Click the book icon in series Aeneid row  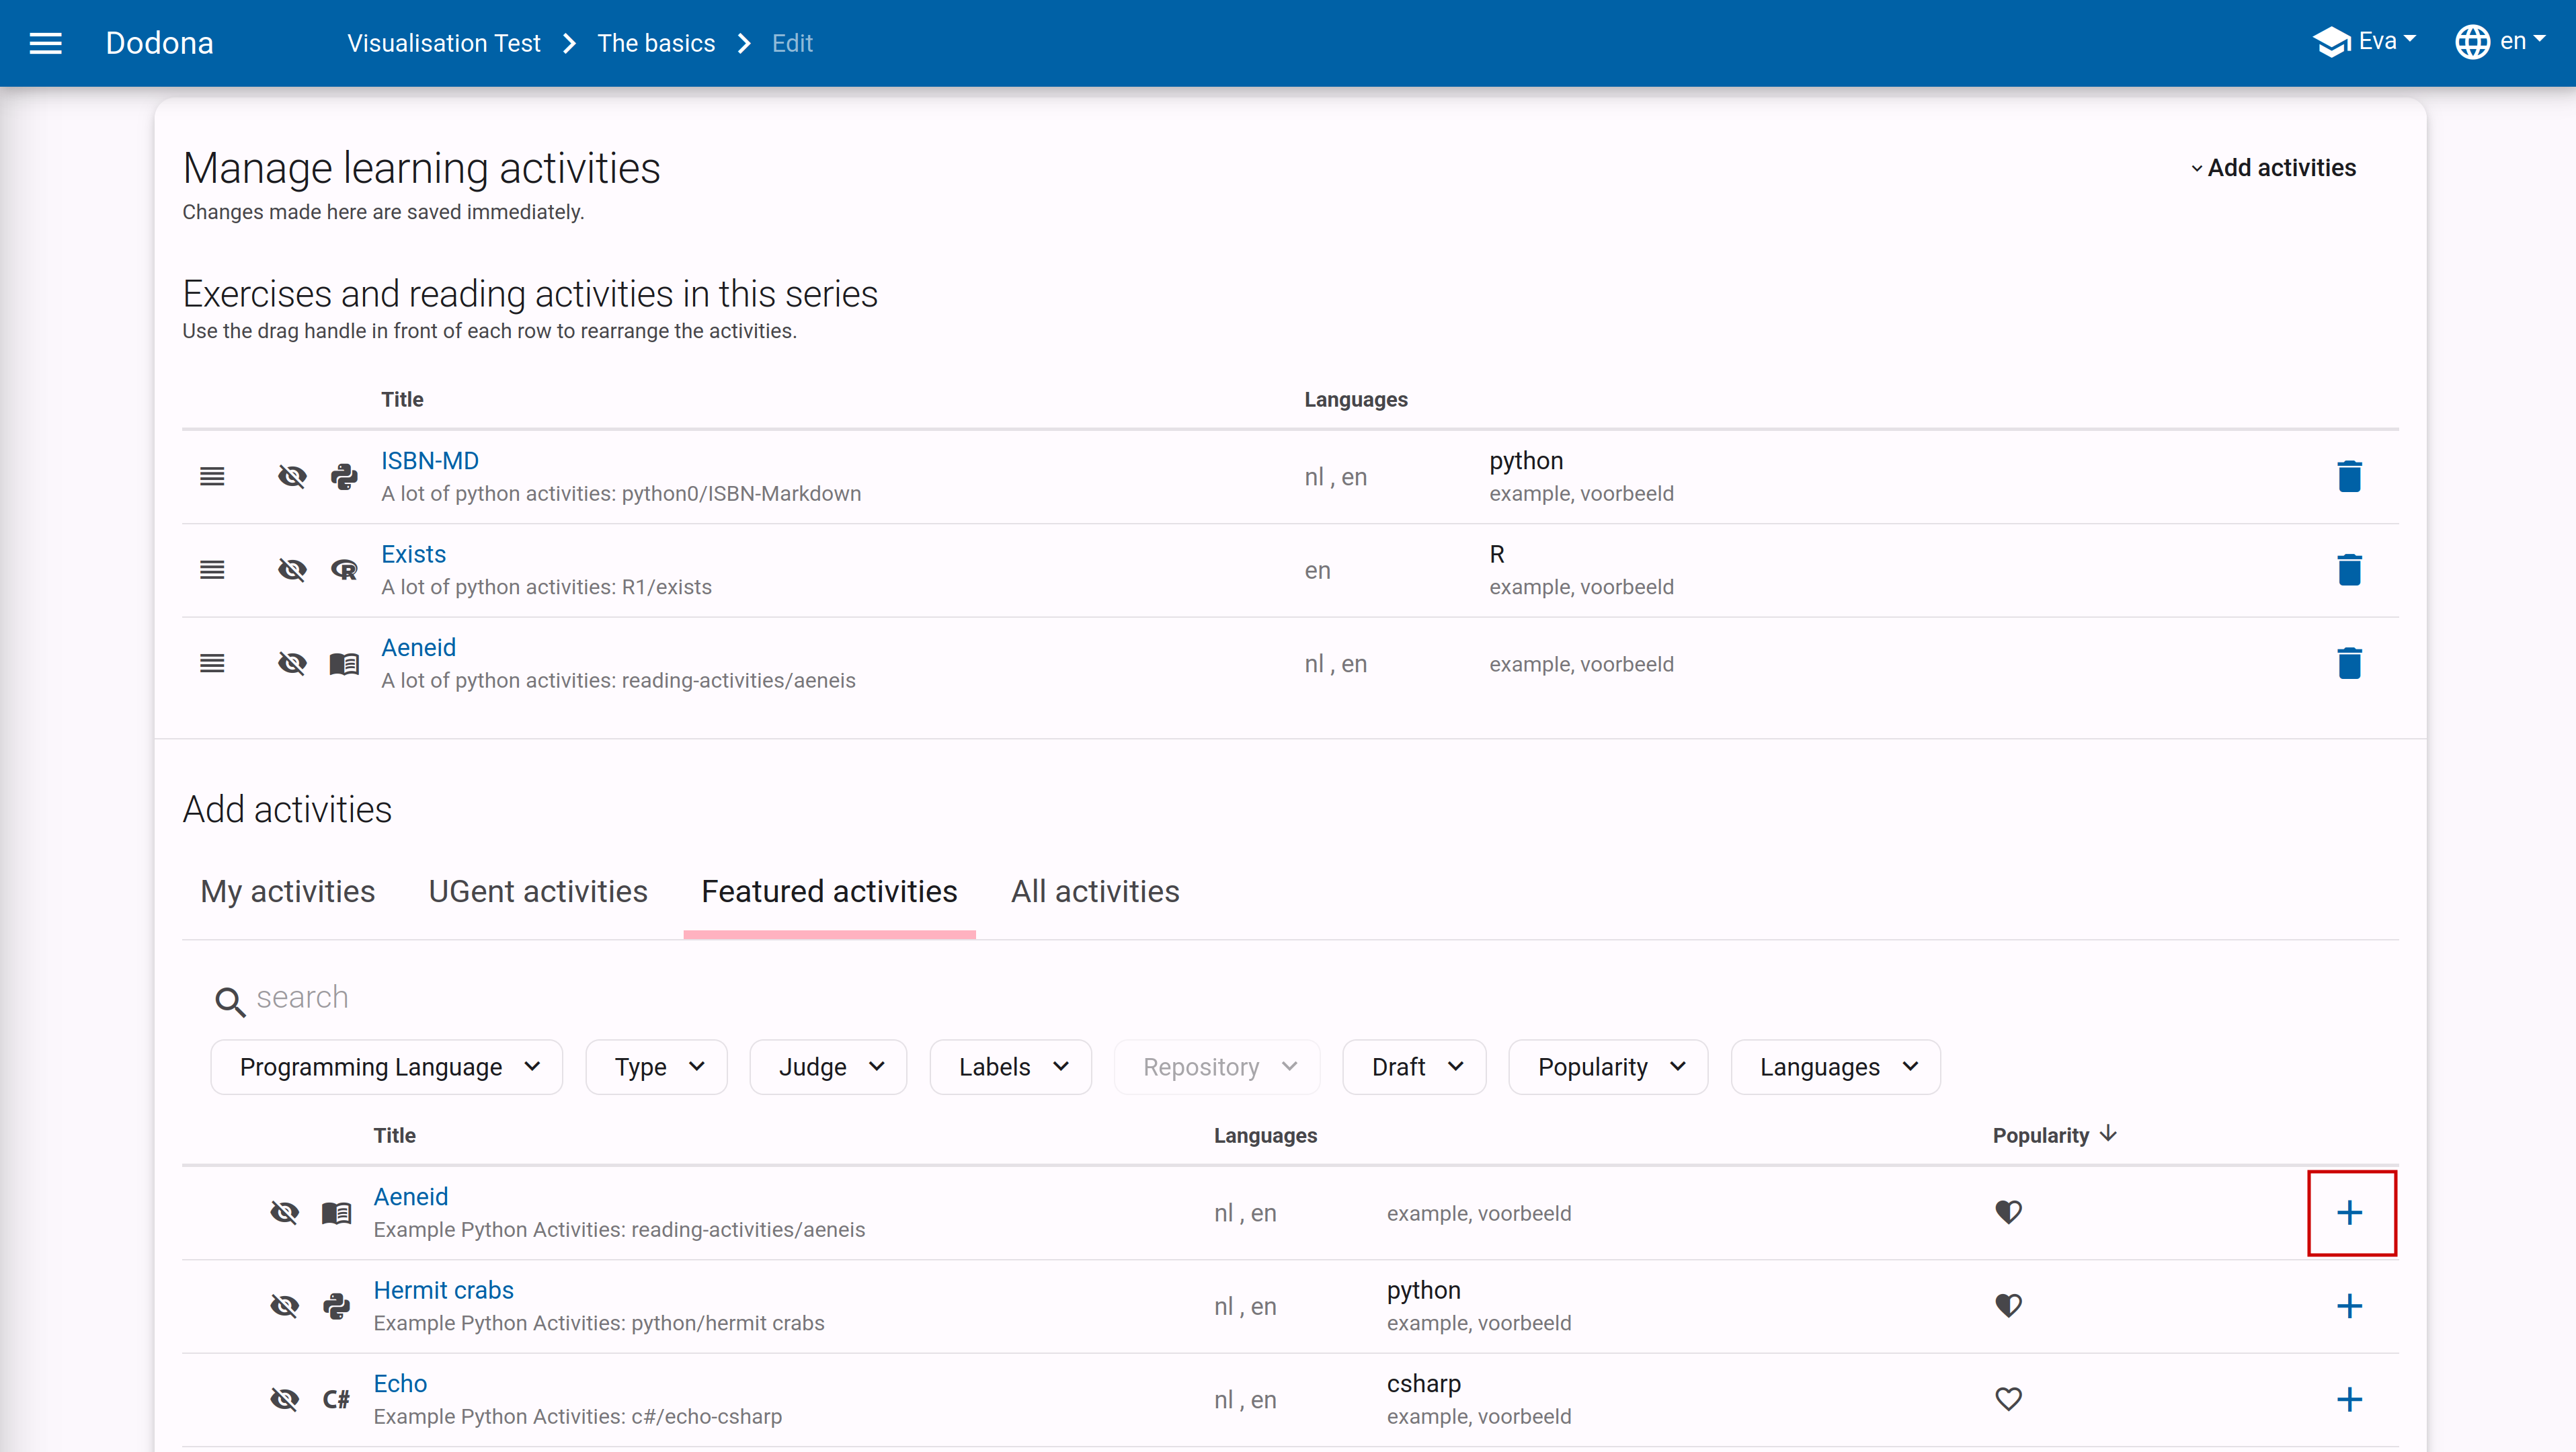[x=344, y=663]
